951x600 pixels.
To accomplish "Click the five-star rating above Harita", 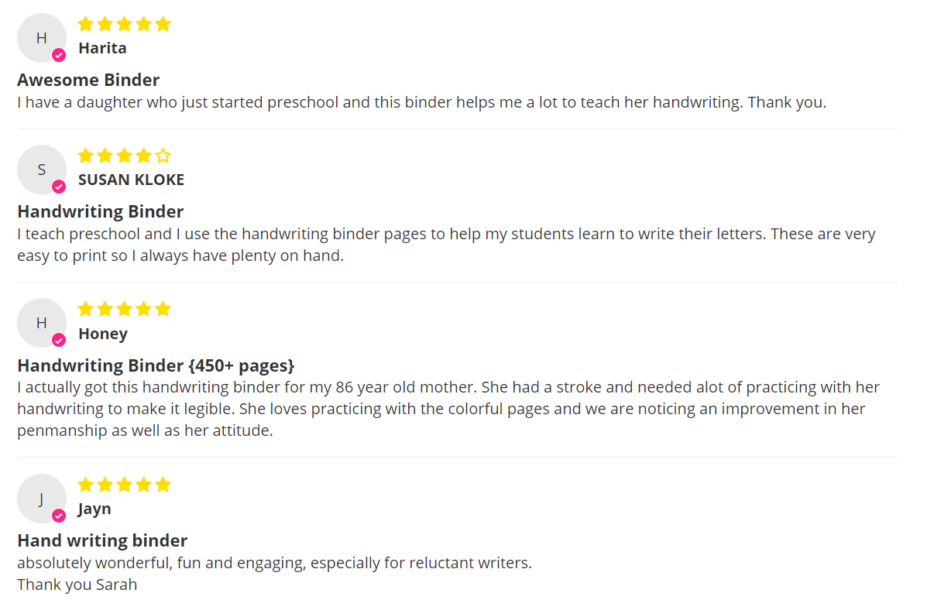I will [x=124, y=24].
